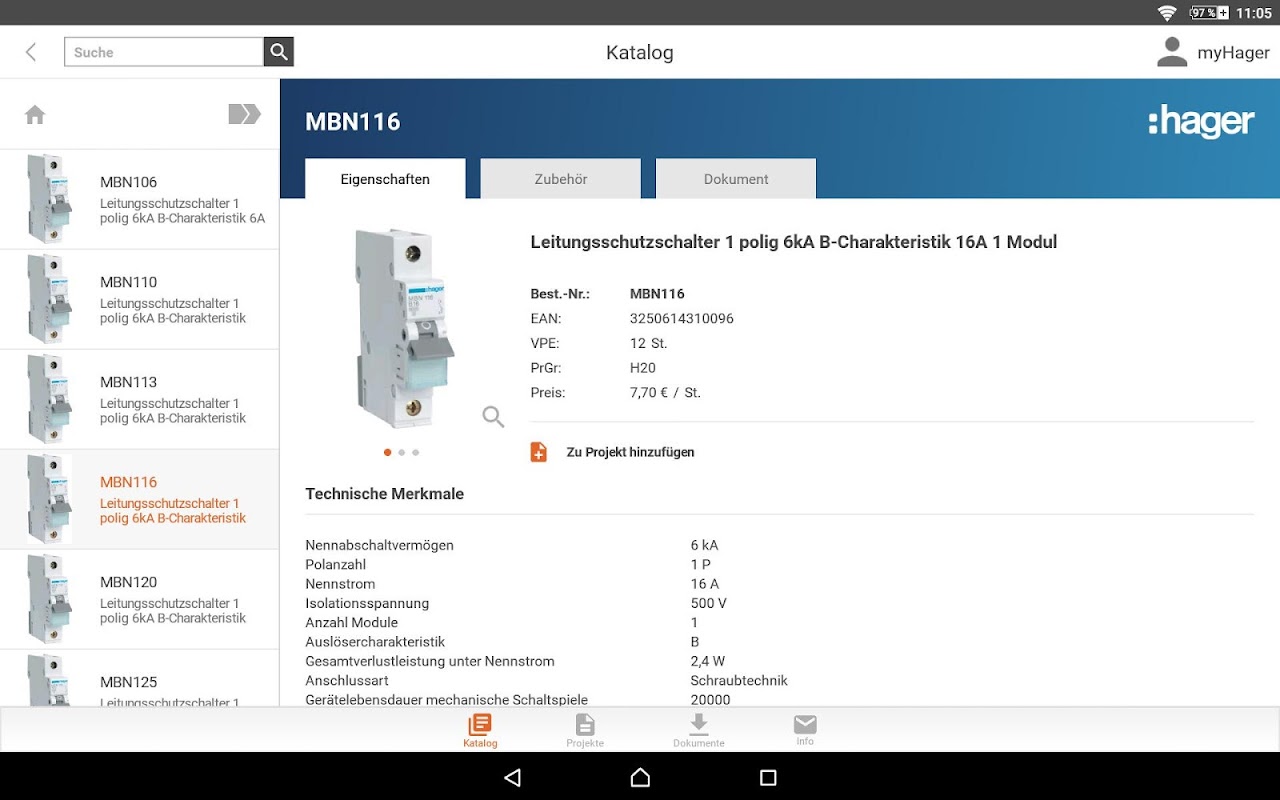
Task: Tap the Wi-Fi status icon
Action: tap(1167, 13)
